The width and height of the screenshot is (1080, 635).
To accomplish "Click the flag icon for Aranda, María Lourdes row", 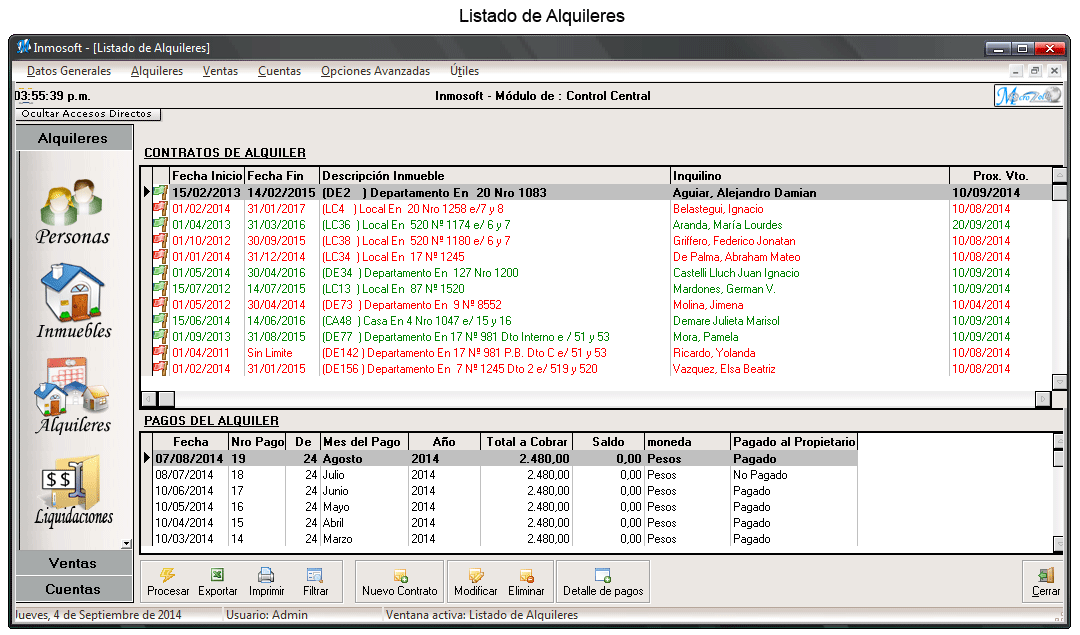I will coord(160,224).
